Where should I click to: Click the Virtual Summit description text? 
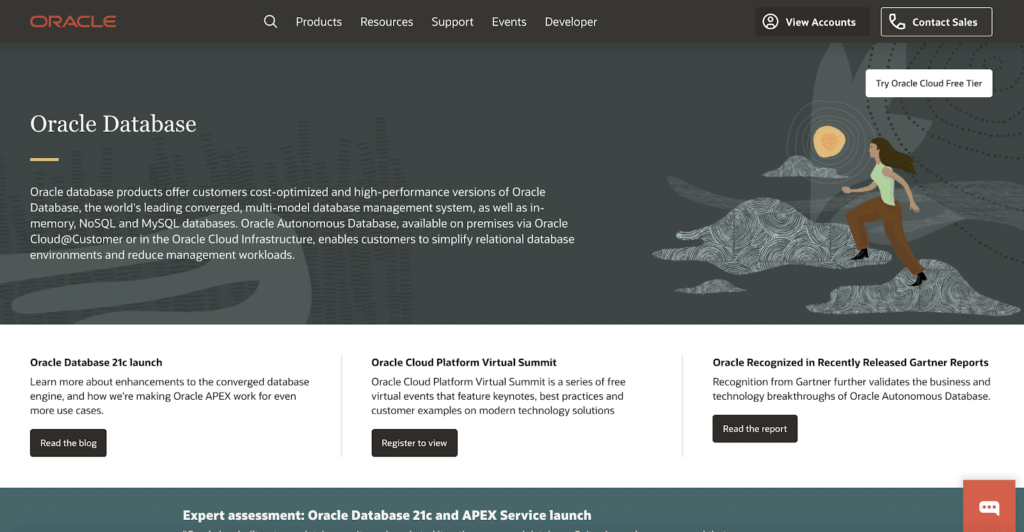click(498, 396)
